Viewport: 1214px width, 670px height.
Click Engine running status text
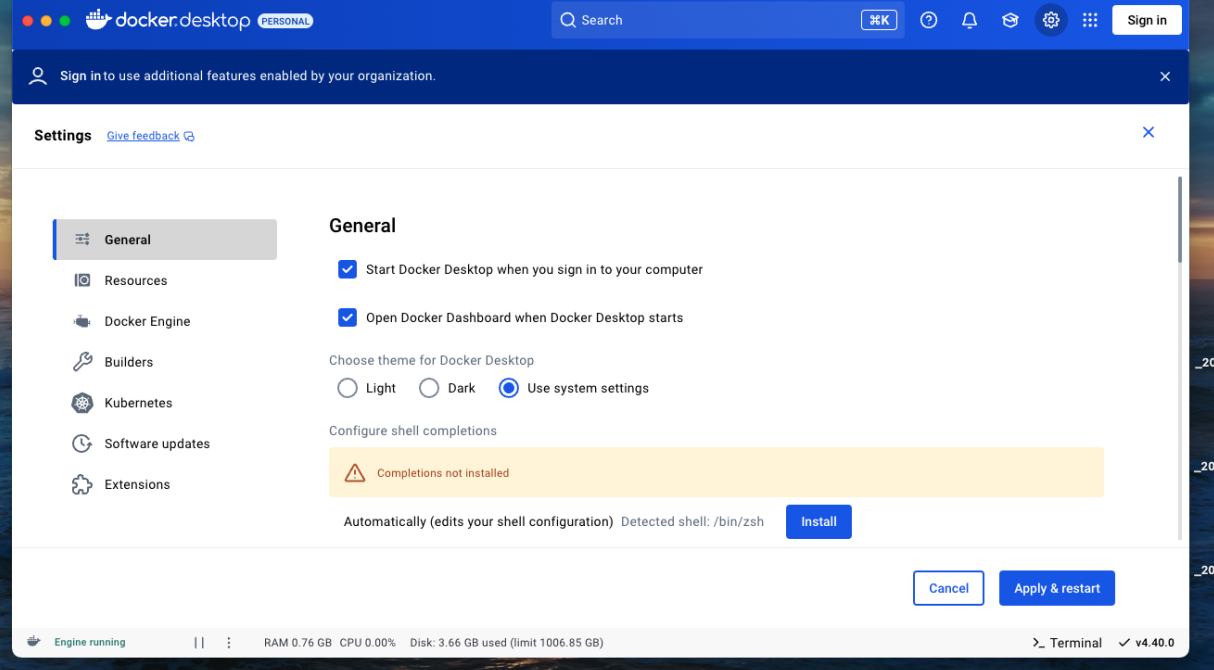pyautogui.click(x=90, y=642)
